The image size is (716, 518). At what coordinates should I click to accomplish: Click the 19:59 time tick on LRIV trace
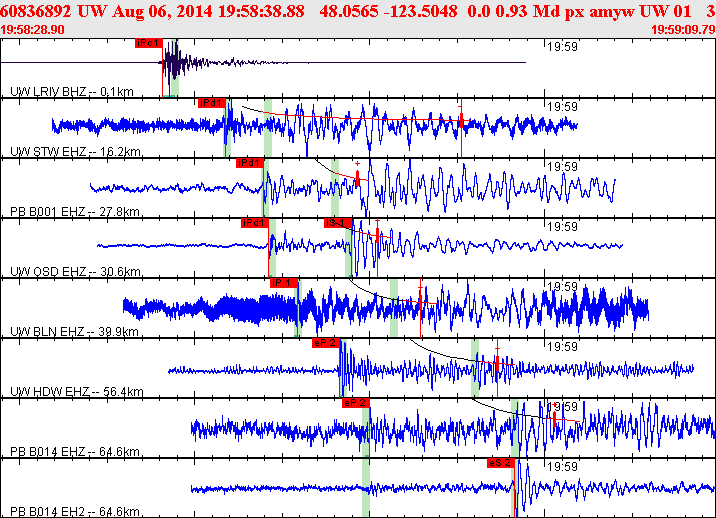pyautogui.click(x=562, y=46)
